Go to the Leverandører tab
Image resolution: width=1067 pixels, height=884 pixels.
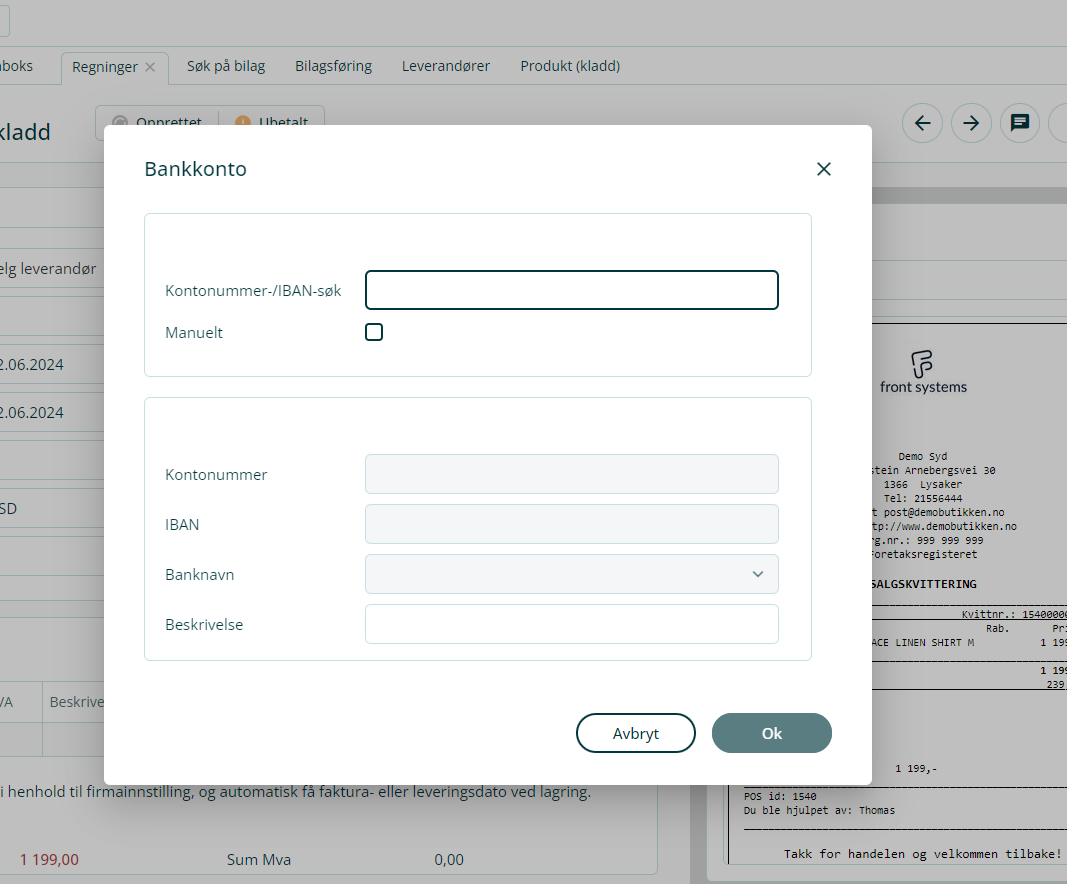point(446,66)
